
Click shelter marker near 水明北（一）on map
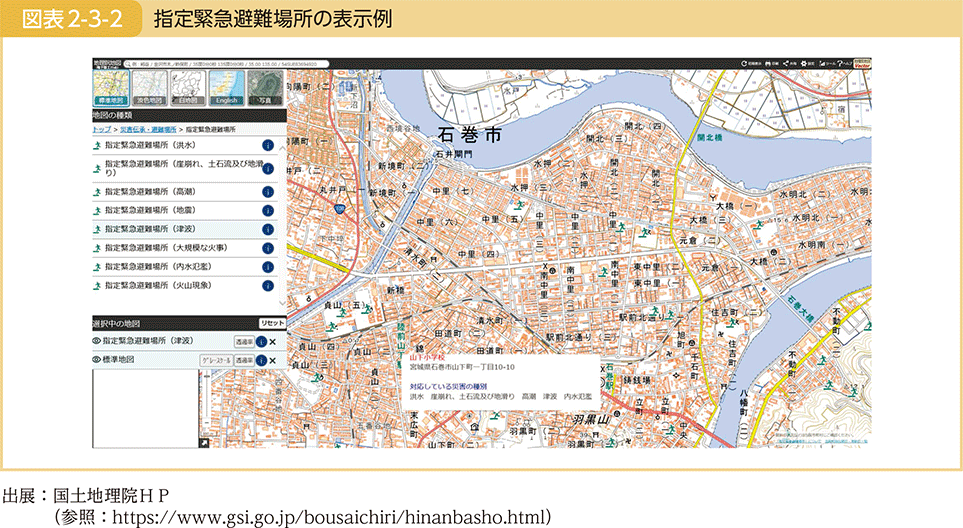759,225
